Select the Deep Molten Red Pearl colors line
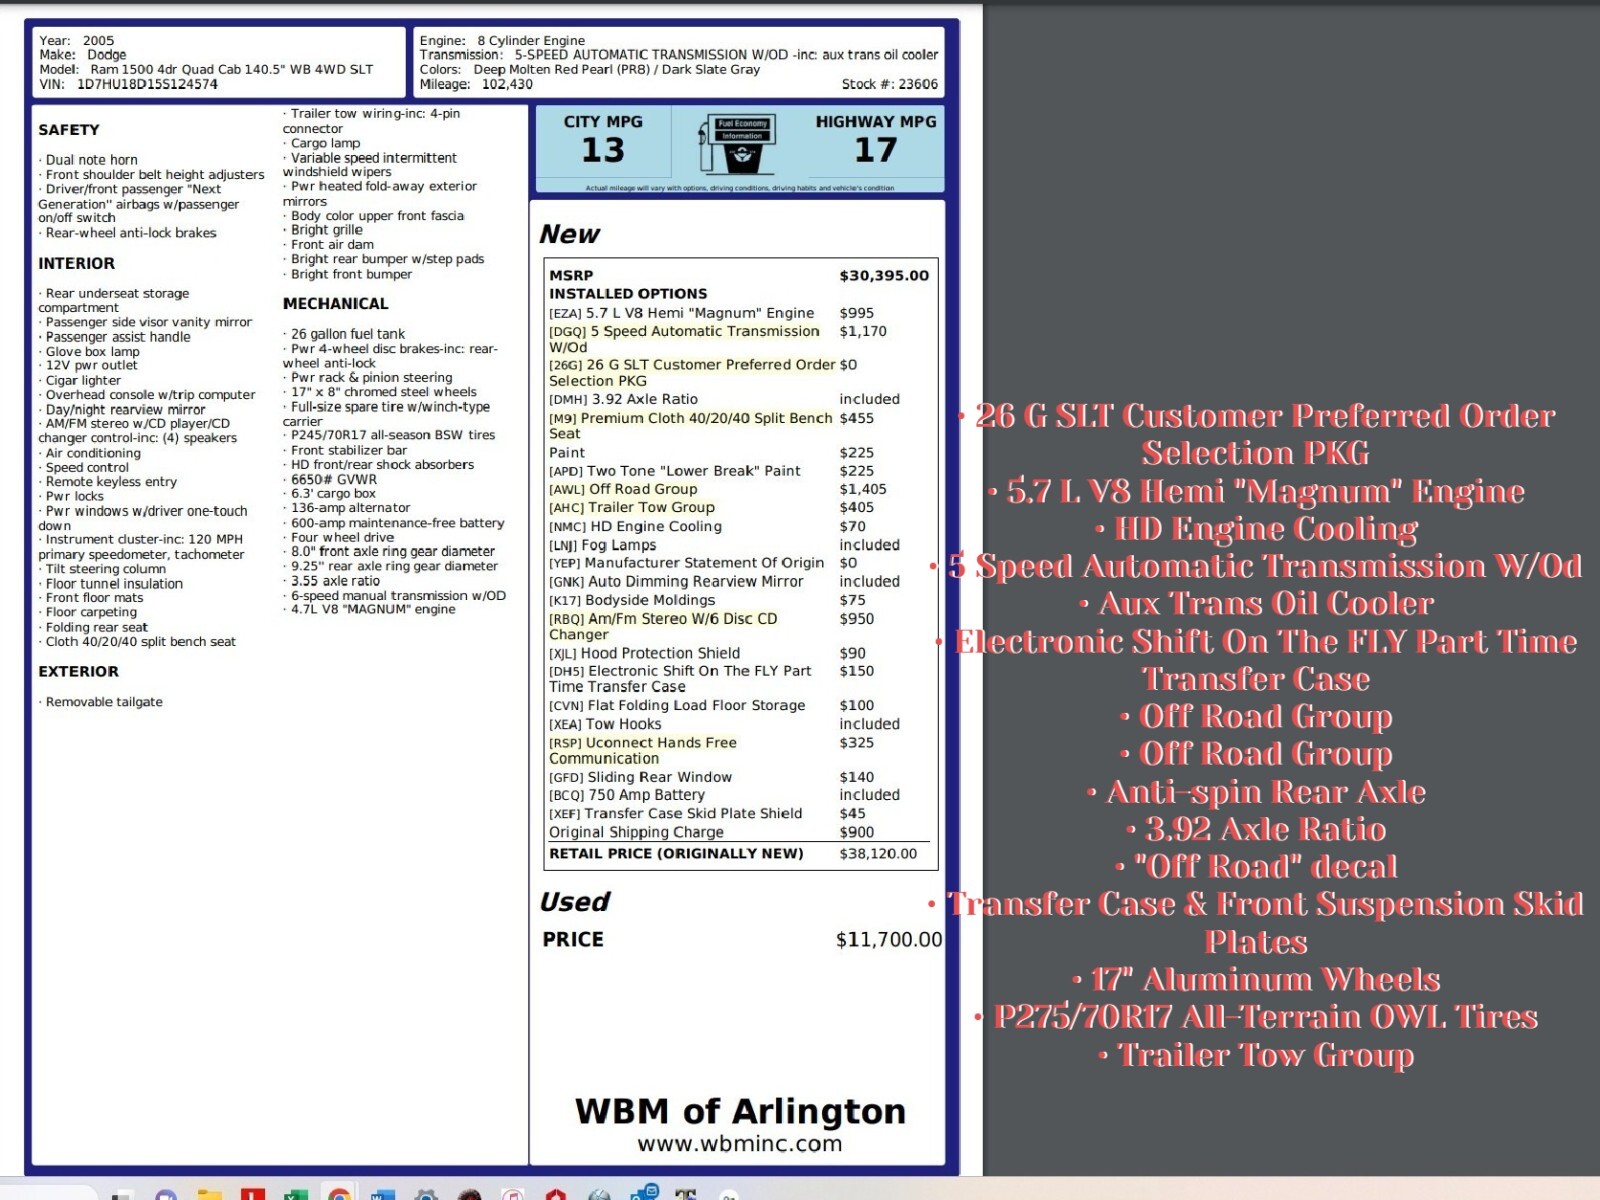 pyautogui.click(x=590, y=70)
